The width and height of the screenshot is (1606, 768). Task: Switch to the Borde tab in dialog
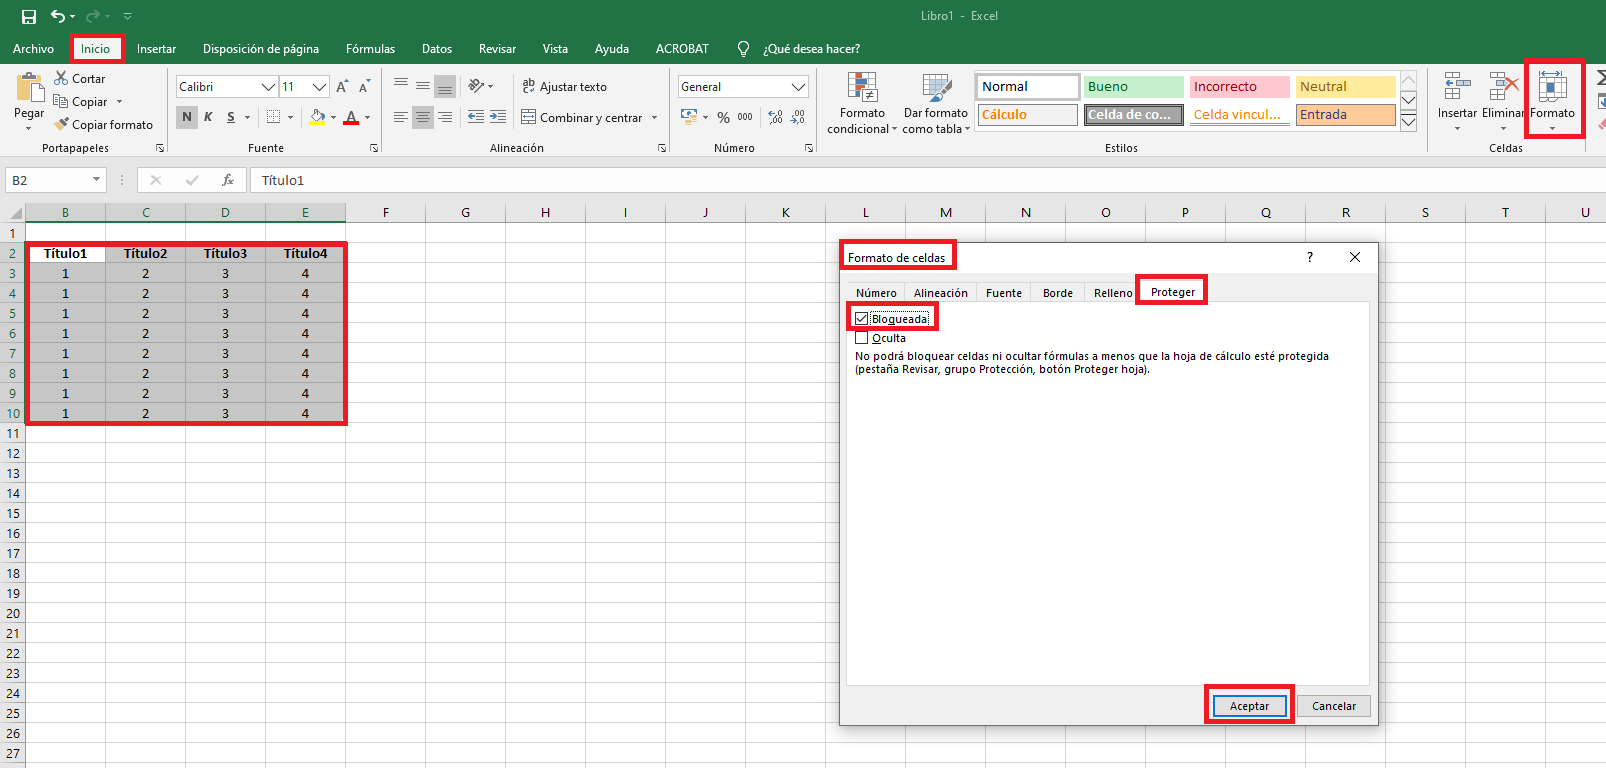[x=1057, y=293]
